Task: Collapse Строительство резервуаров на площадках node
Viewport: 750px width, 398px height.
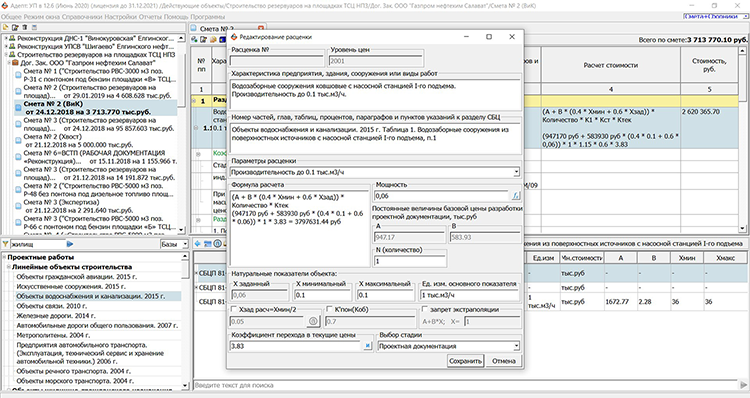Action: [x=6, y=55]
